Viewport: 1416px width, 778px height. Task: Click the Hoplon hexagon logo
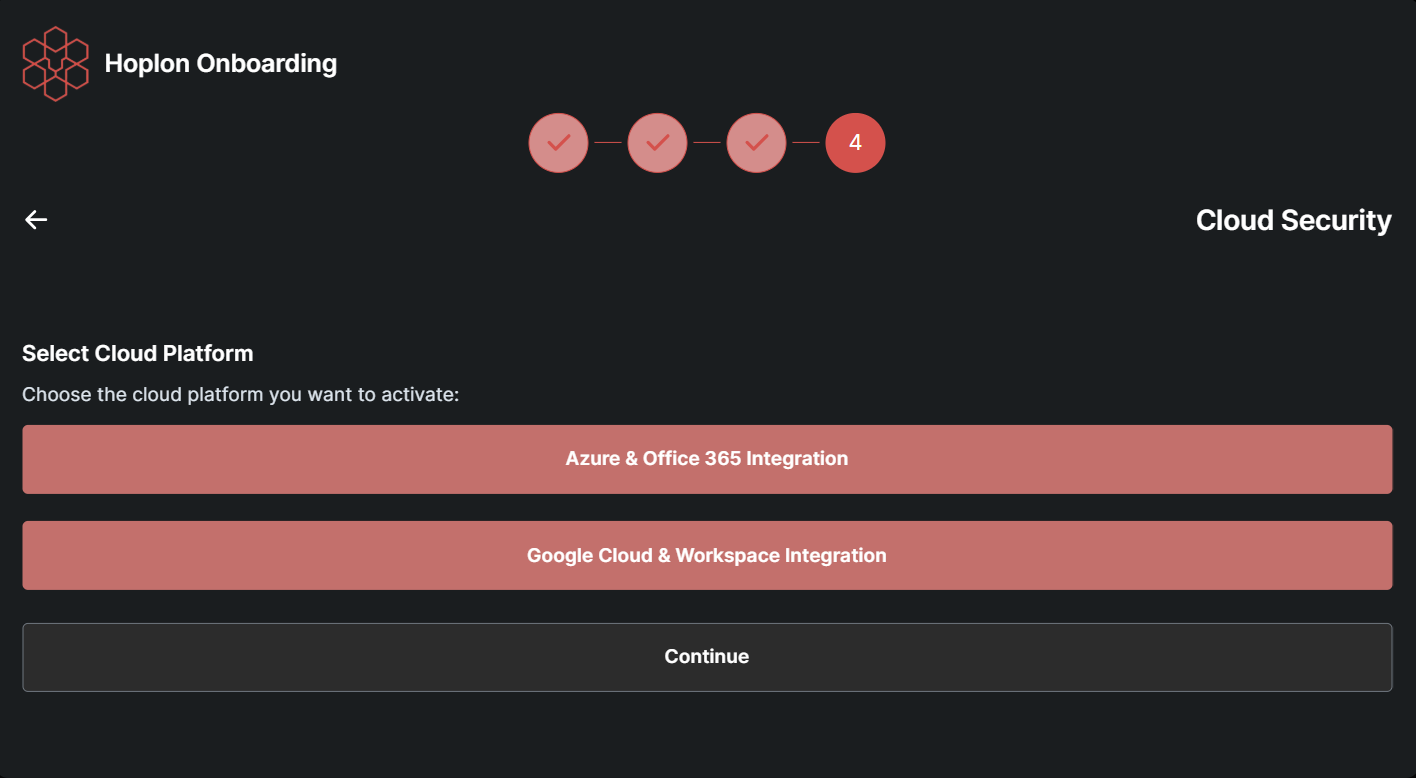pyautogui.click(x=56, y=64)
